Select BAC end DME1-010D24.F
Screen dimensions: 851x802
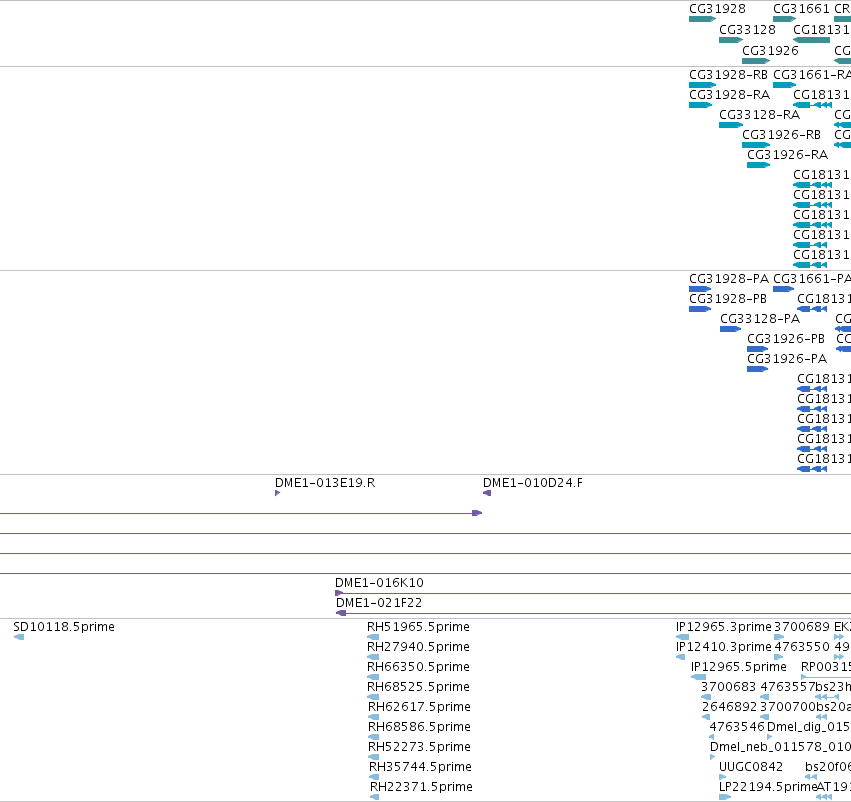point(487,493)
